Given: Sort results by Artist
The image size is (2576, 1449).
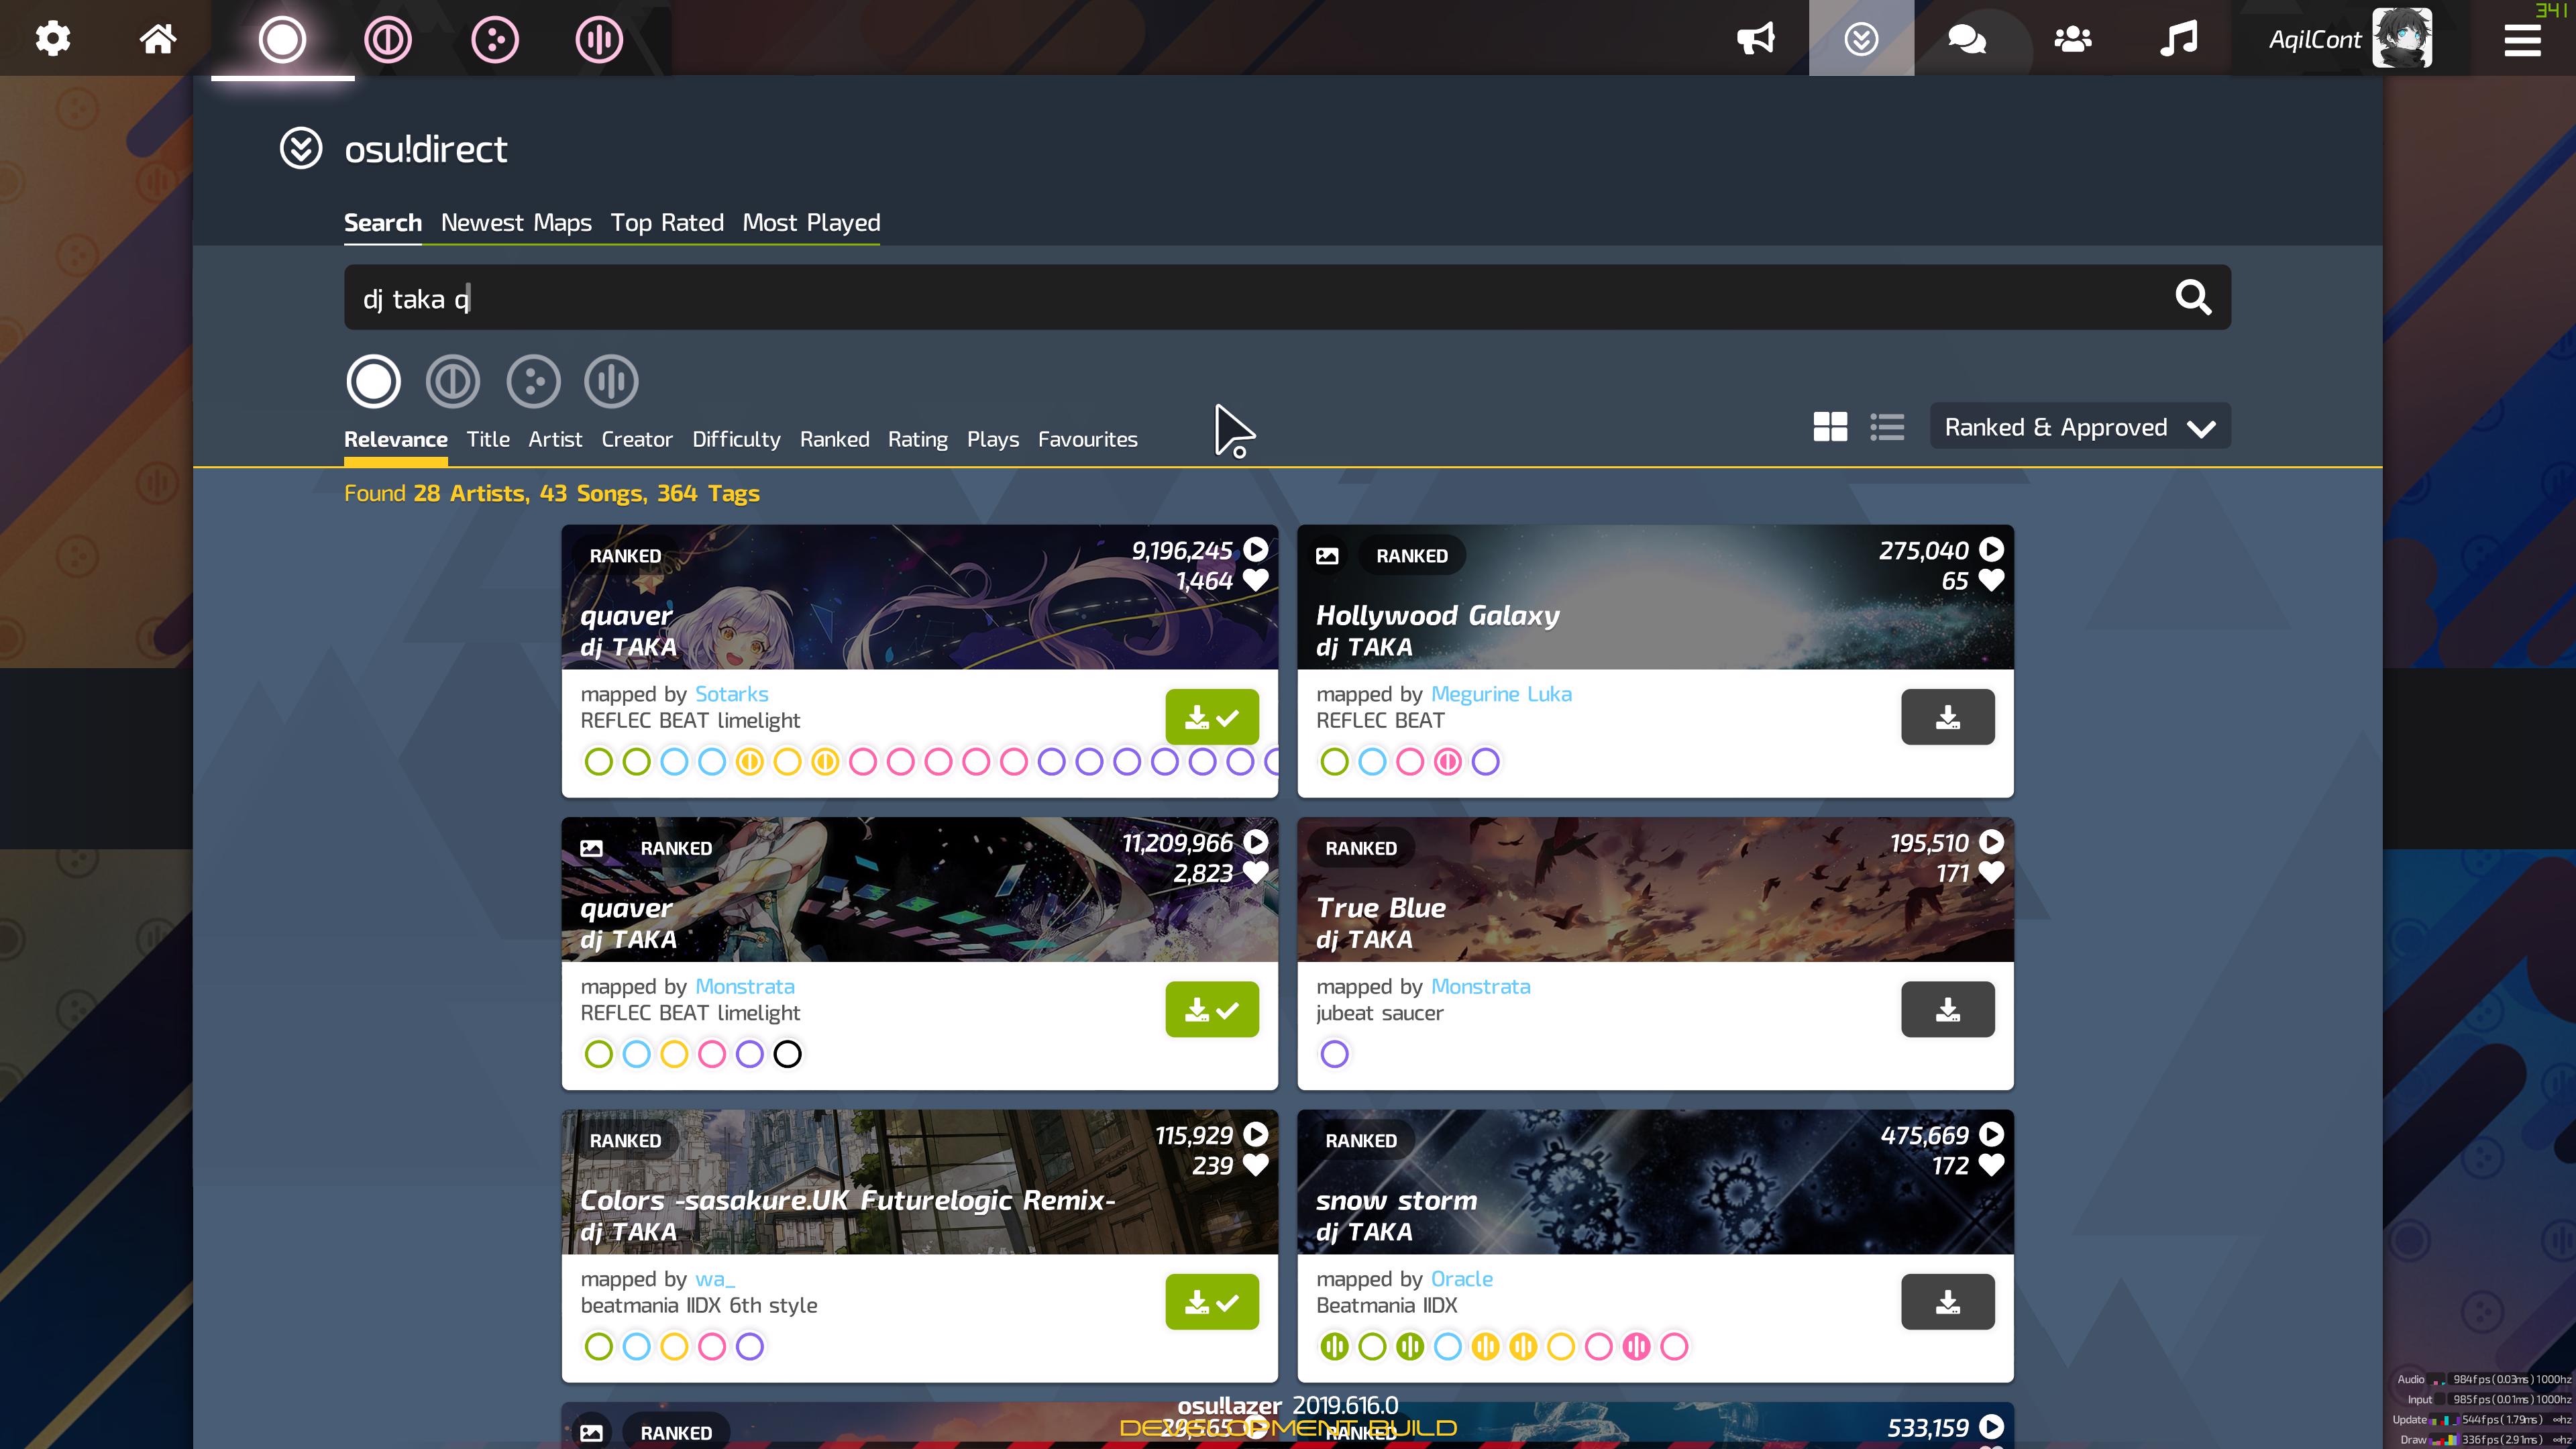Looking at the screenshot, I should point(555,439).
